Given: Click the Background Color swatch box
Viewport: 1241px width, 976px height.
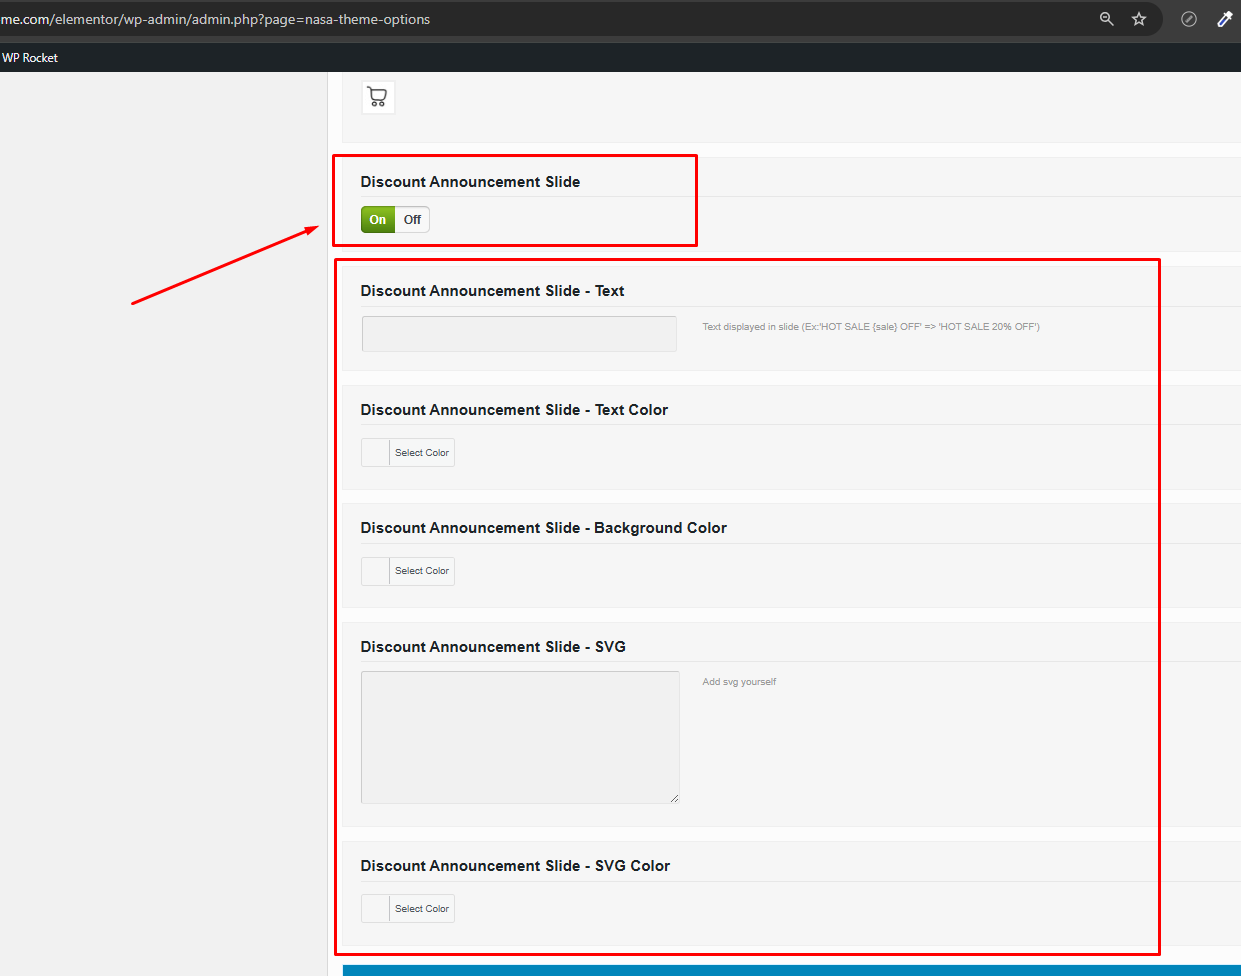Looking at the screenshot, I should [x=376, y=571].
